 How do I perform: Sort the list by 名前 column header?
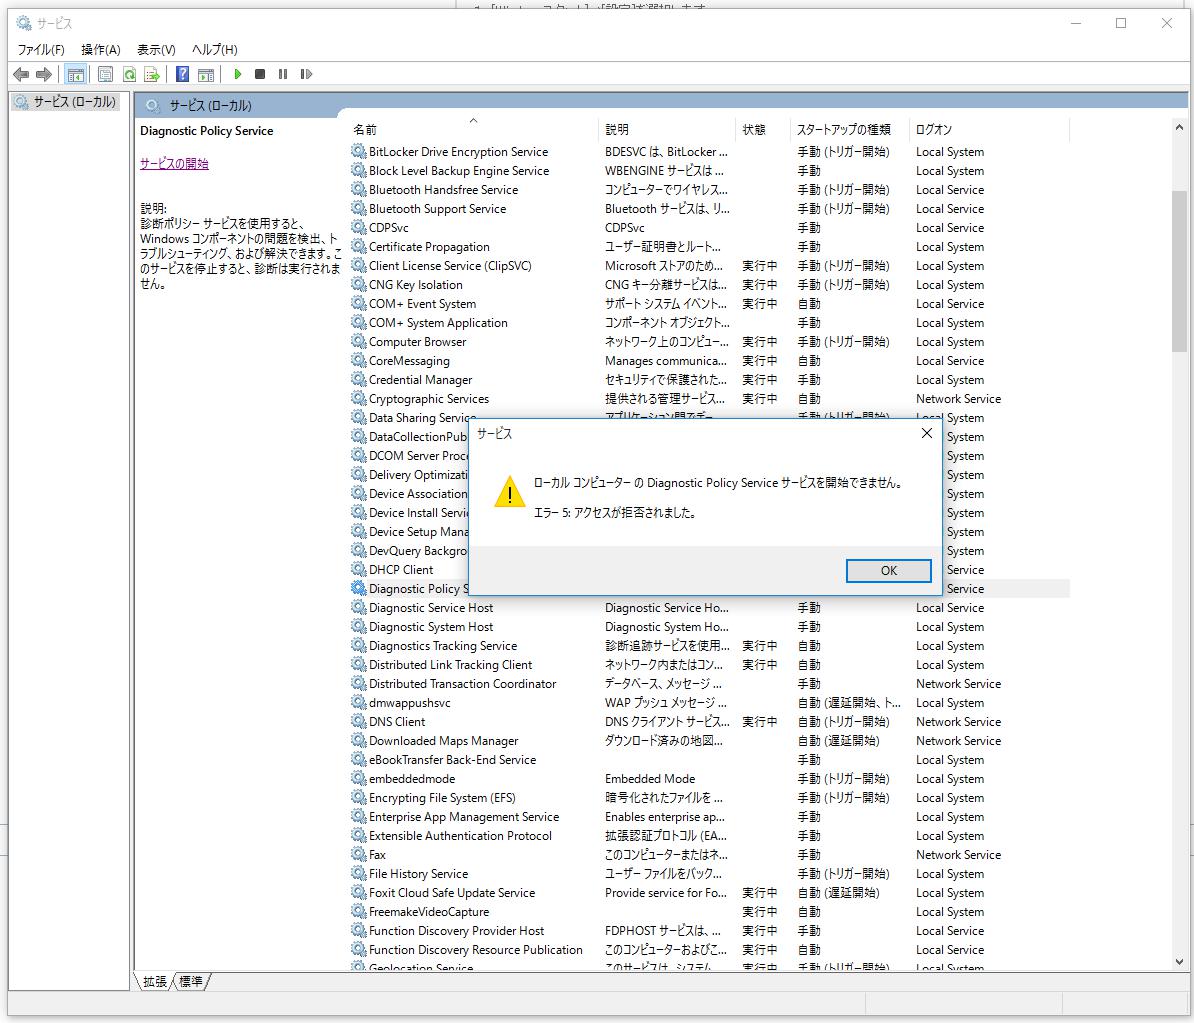click(365, 130)
